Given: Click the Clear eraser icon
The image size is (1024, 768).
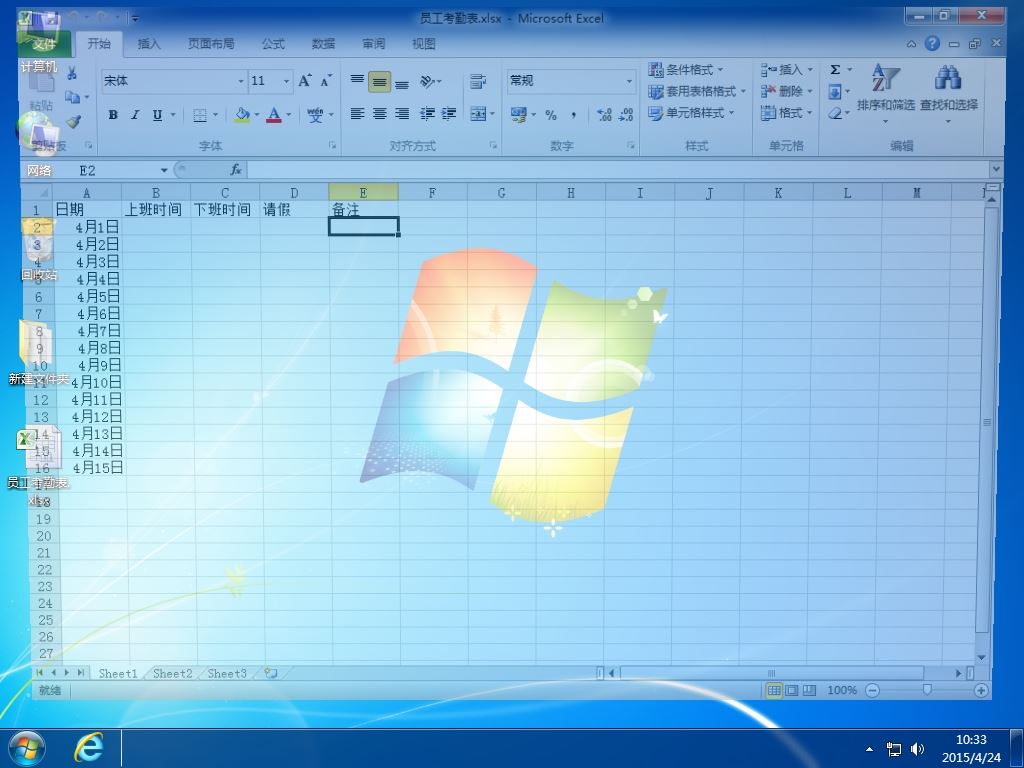Looking at the screenshot, I should [x=835, y=113].
